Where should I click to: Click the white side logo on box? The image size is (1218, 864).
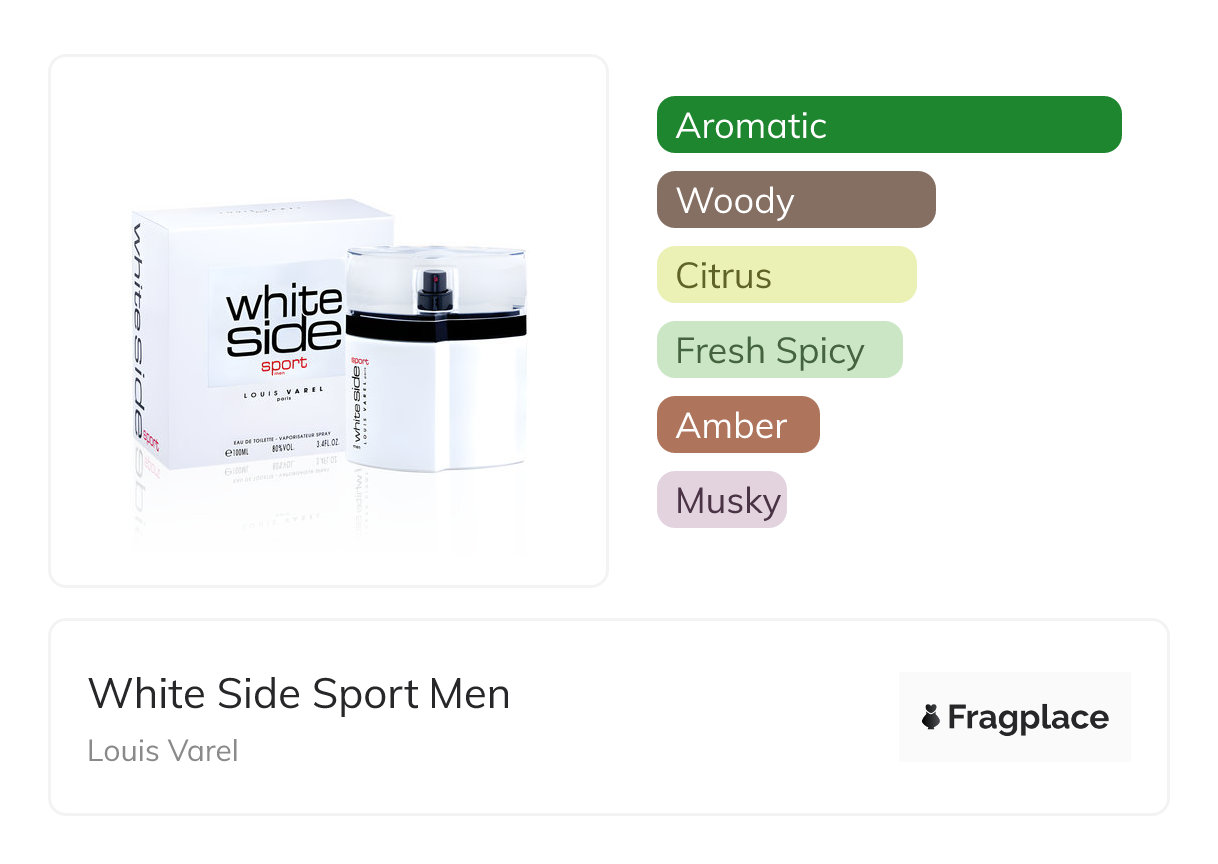284,321
